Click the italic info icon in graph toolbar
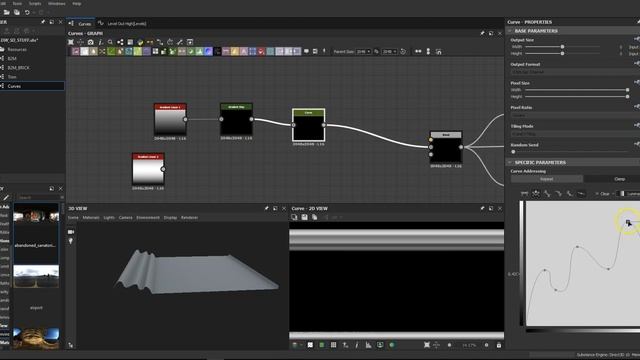Viewport: 640px width, 360px height. click(x=100, y=42)
